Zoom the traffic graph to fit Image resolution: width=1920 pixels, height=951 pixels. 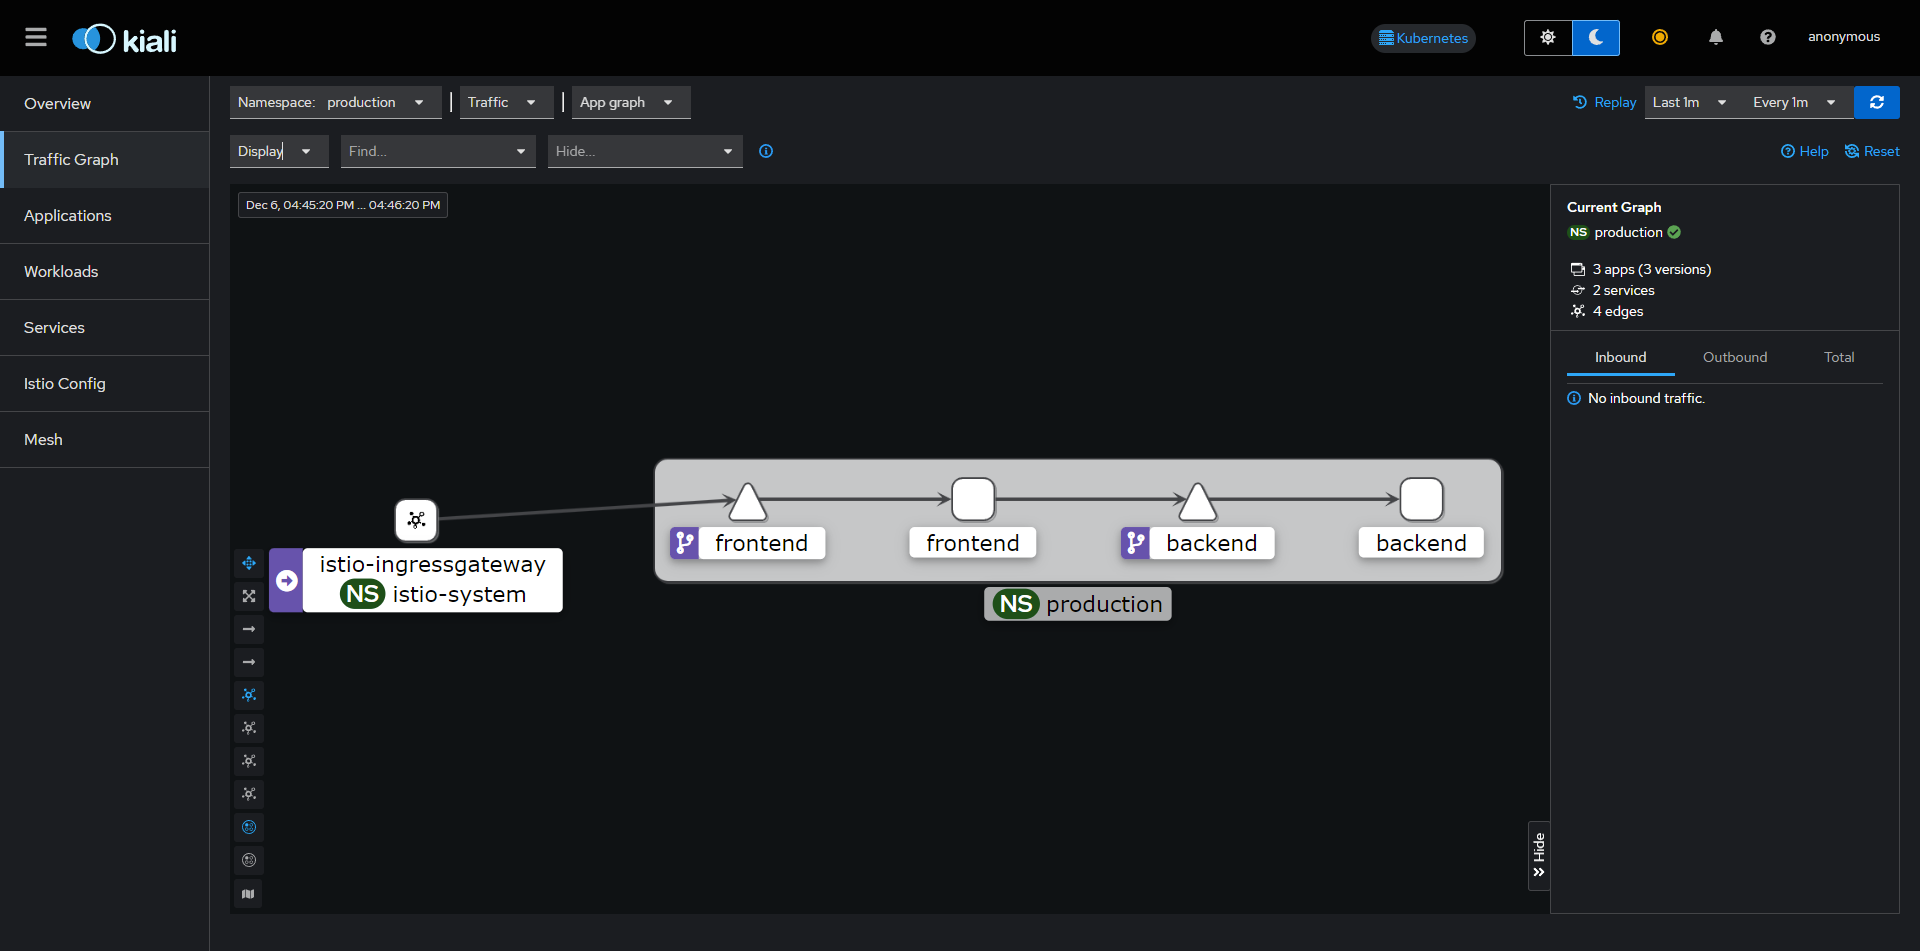point(248,595)
